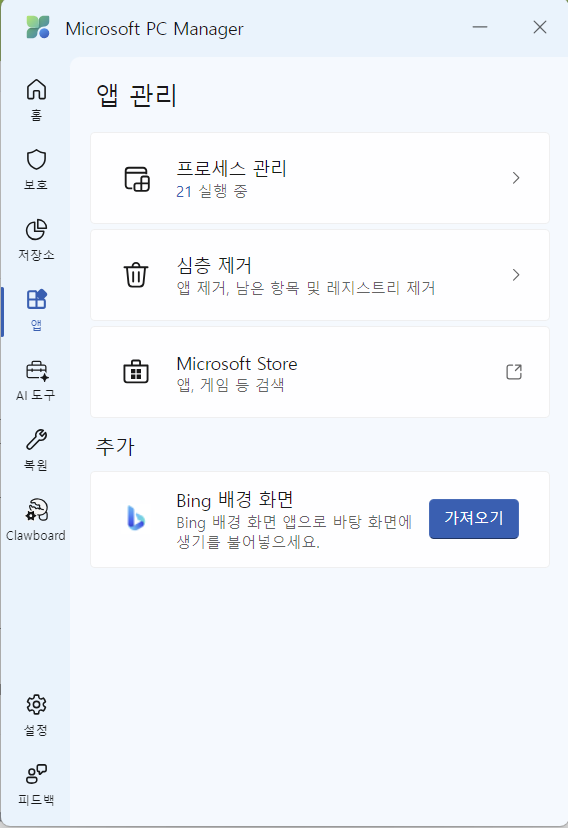568x828 pixels.
Task: Open the 프로세스 관리 title text
Action: pos(232,168)
